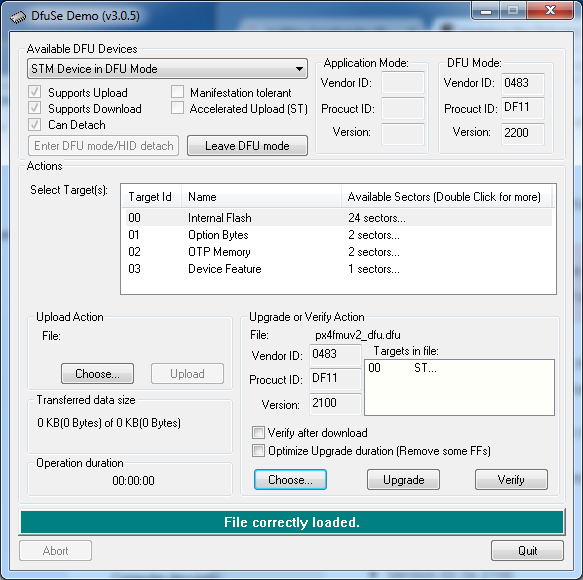Select the Device Feature target row
Screen dimensions: 583x580
point(338,269)
